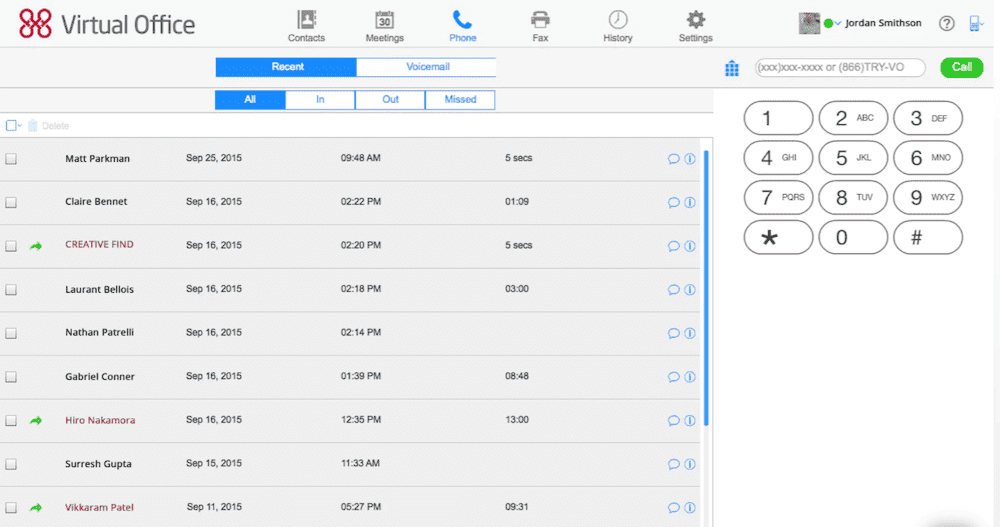
Task: Open the Fax section
Action: (540, 26)
